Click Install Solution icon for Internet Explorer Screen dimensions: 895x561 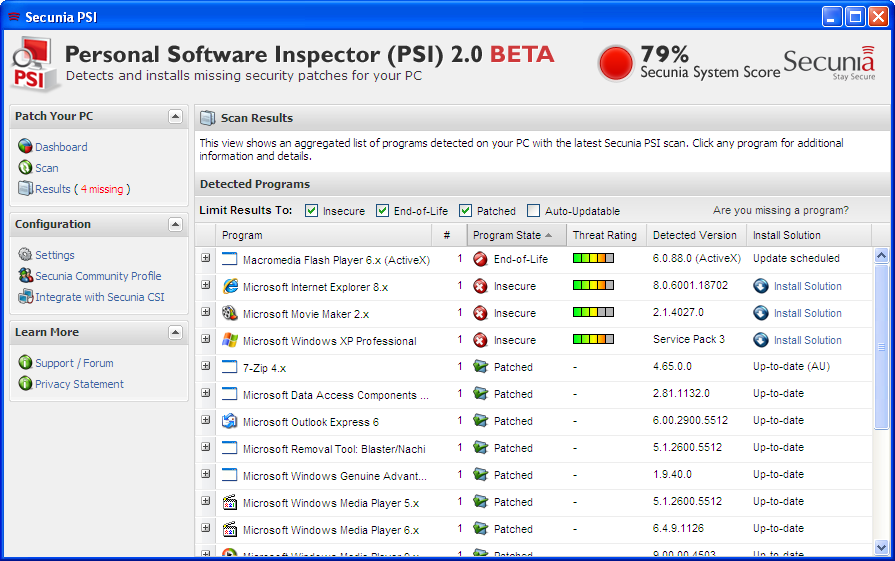(761, 286)
